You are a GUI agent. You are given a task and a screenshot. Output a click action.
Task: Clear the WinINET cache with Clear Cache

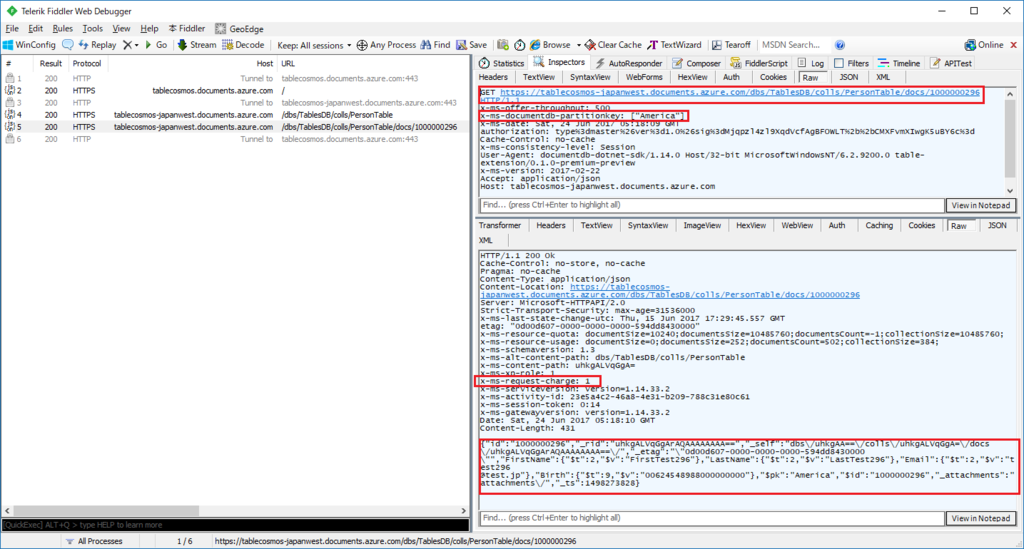click(613, 45)
